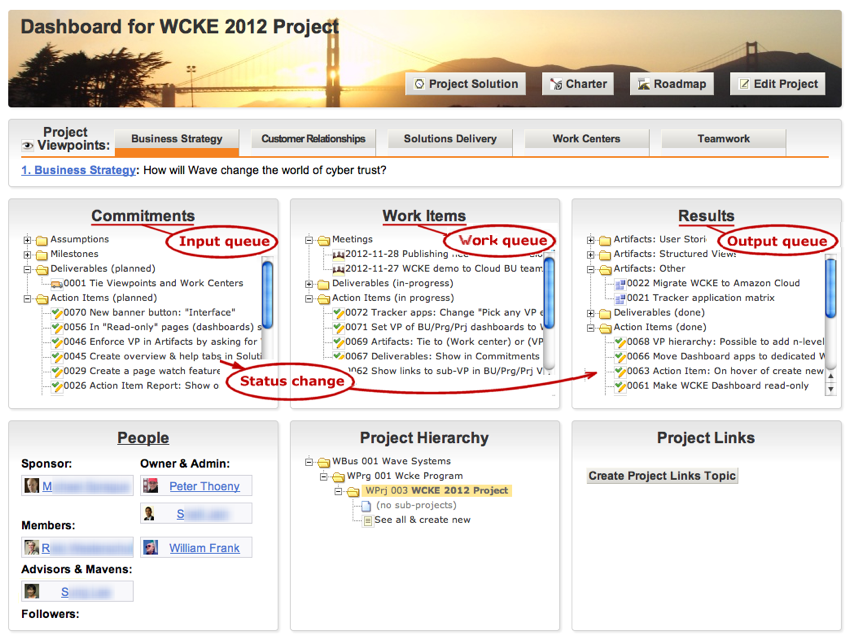
Task: Click the page icon beside See all & create new
Action: click(366, 520)
